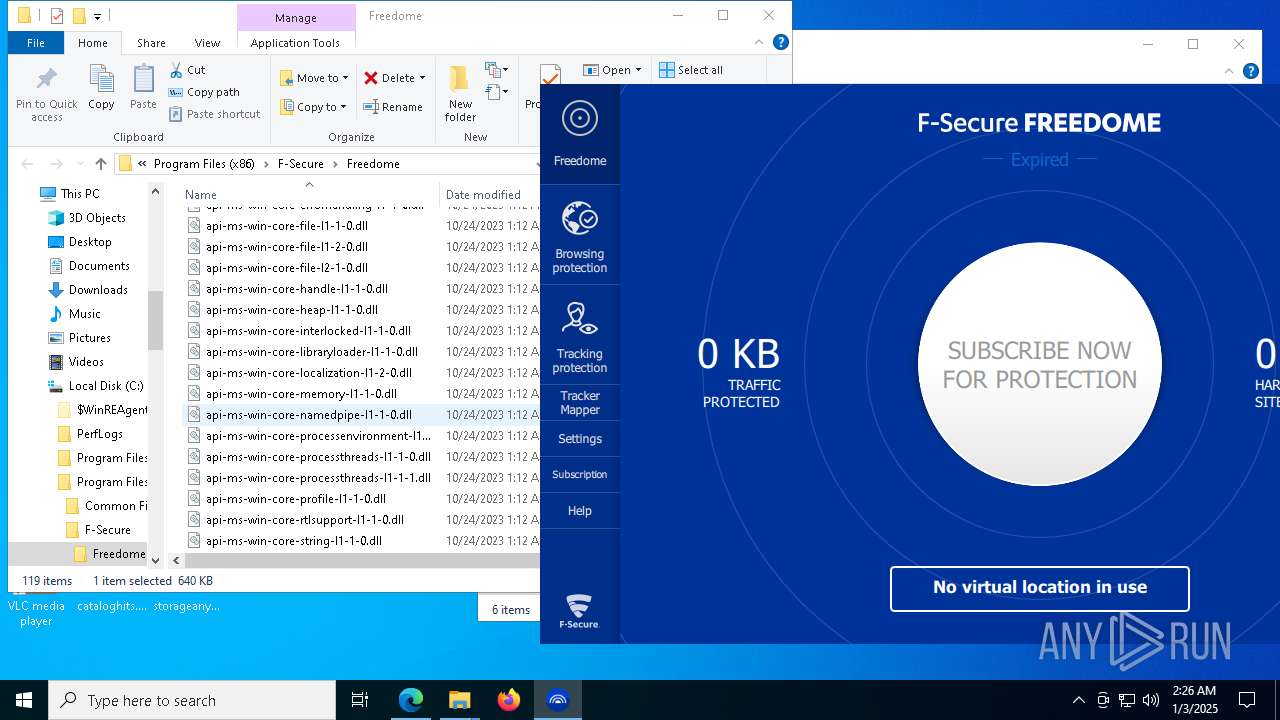
Task: Select Downloads in navigation pane
Action: tap(98, 290)
